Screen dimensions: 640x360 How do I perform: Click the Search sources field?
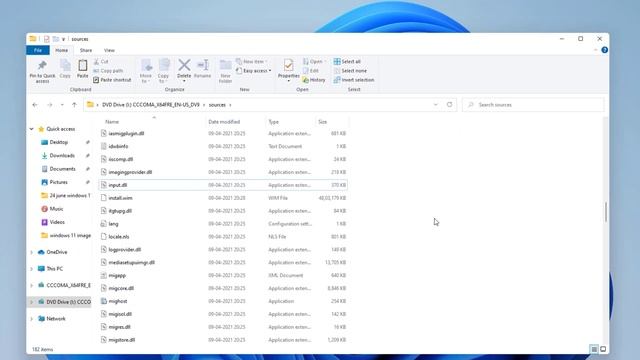pyautogui.click(x=533, y=105)
